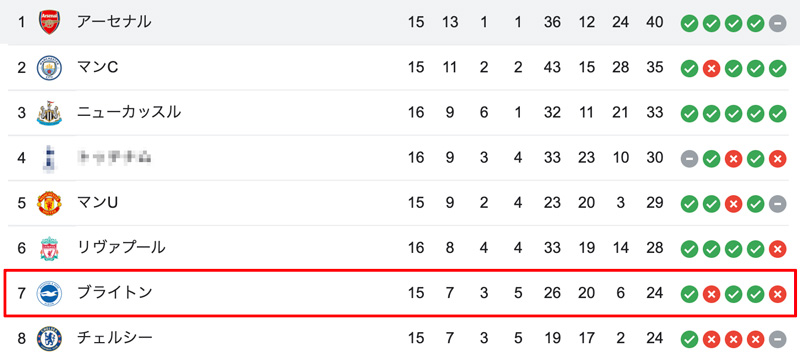Click Arsenal's grey draw result icon
This screenshot has width=800, height=360.
(778, 23)
